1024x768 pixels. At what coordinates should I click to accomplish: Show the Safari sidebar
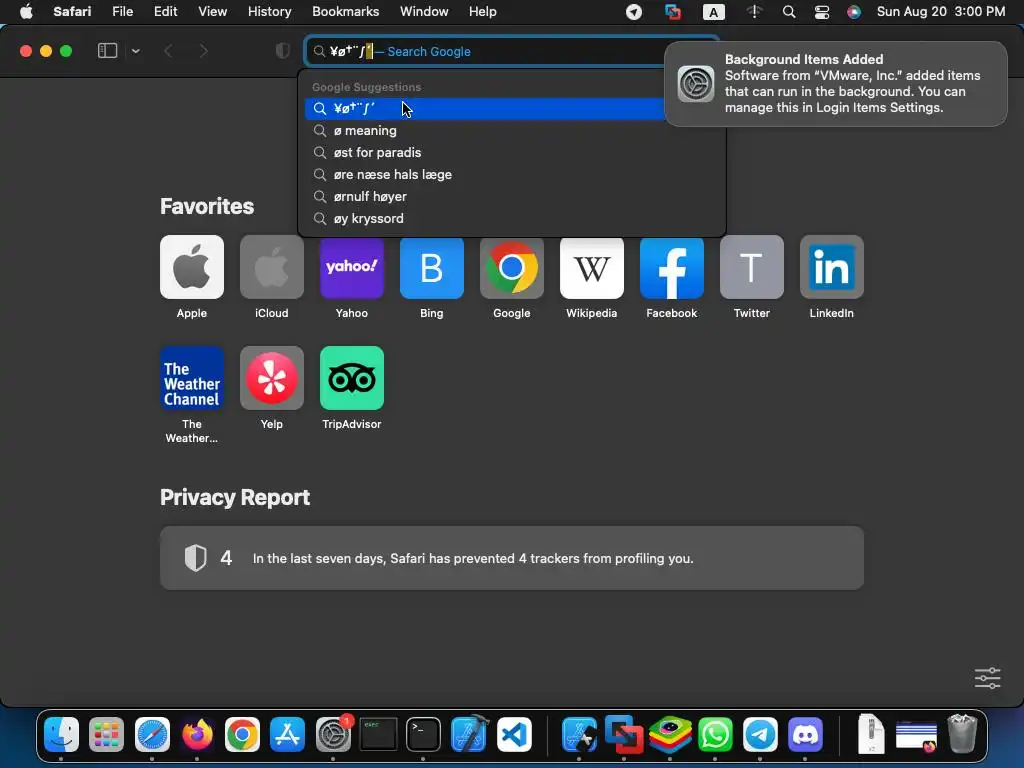pos(107,51)
